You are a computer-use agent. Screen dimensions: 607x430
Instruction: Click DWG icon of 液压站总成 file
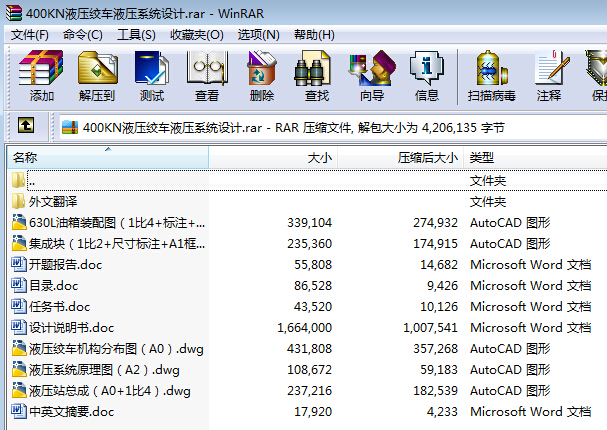coord(19,390)
